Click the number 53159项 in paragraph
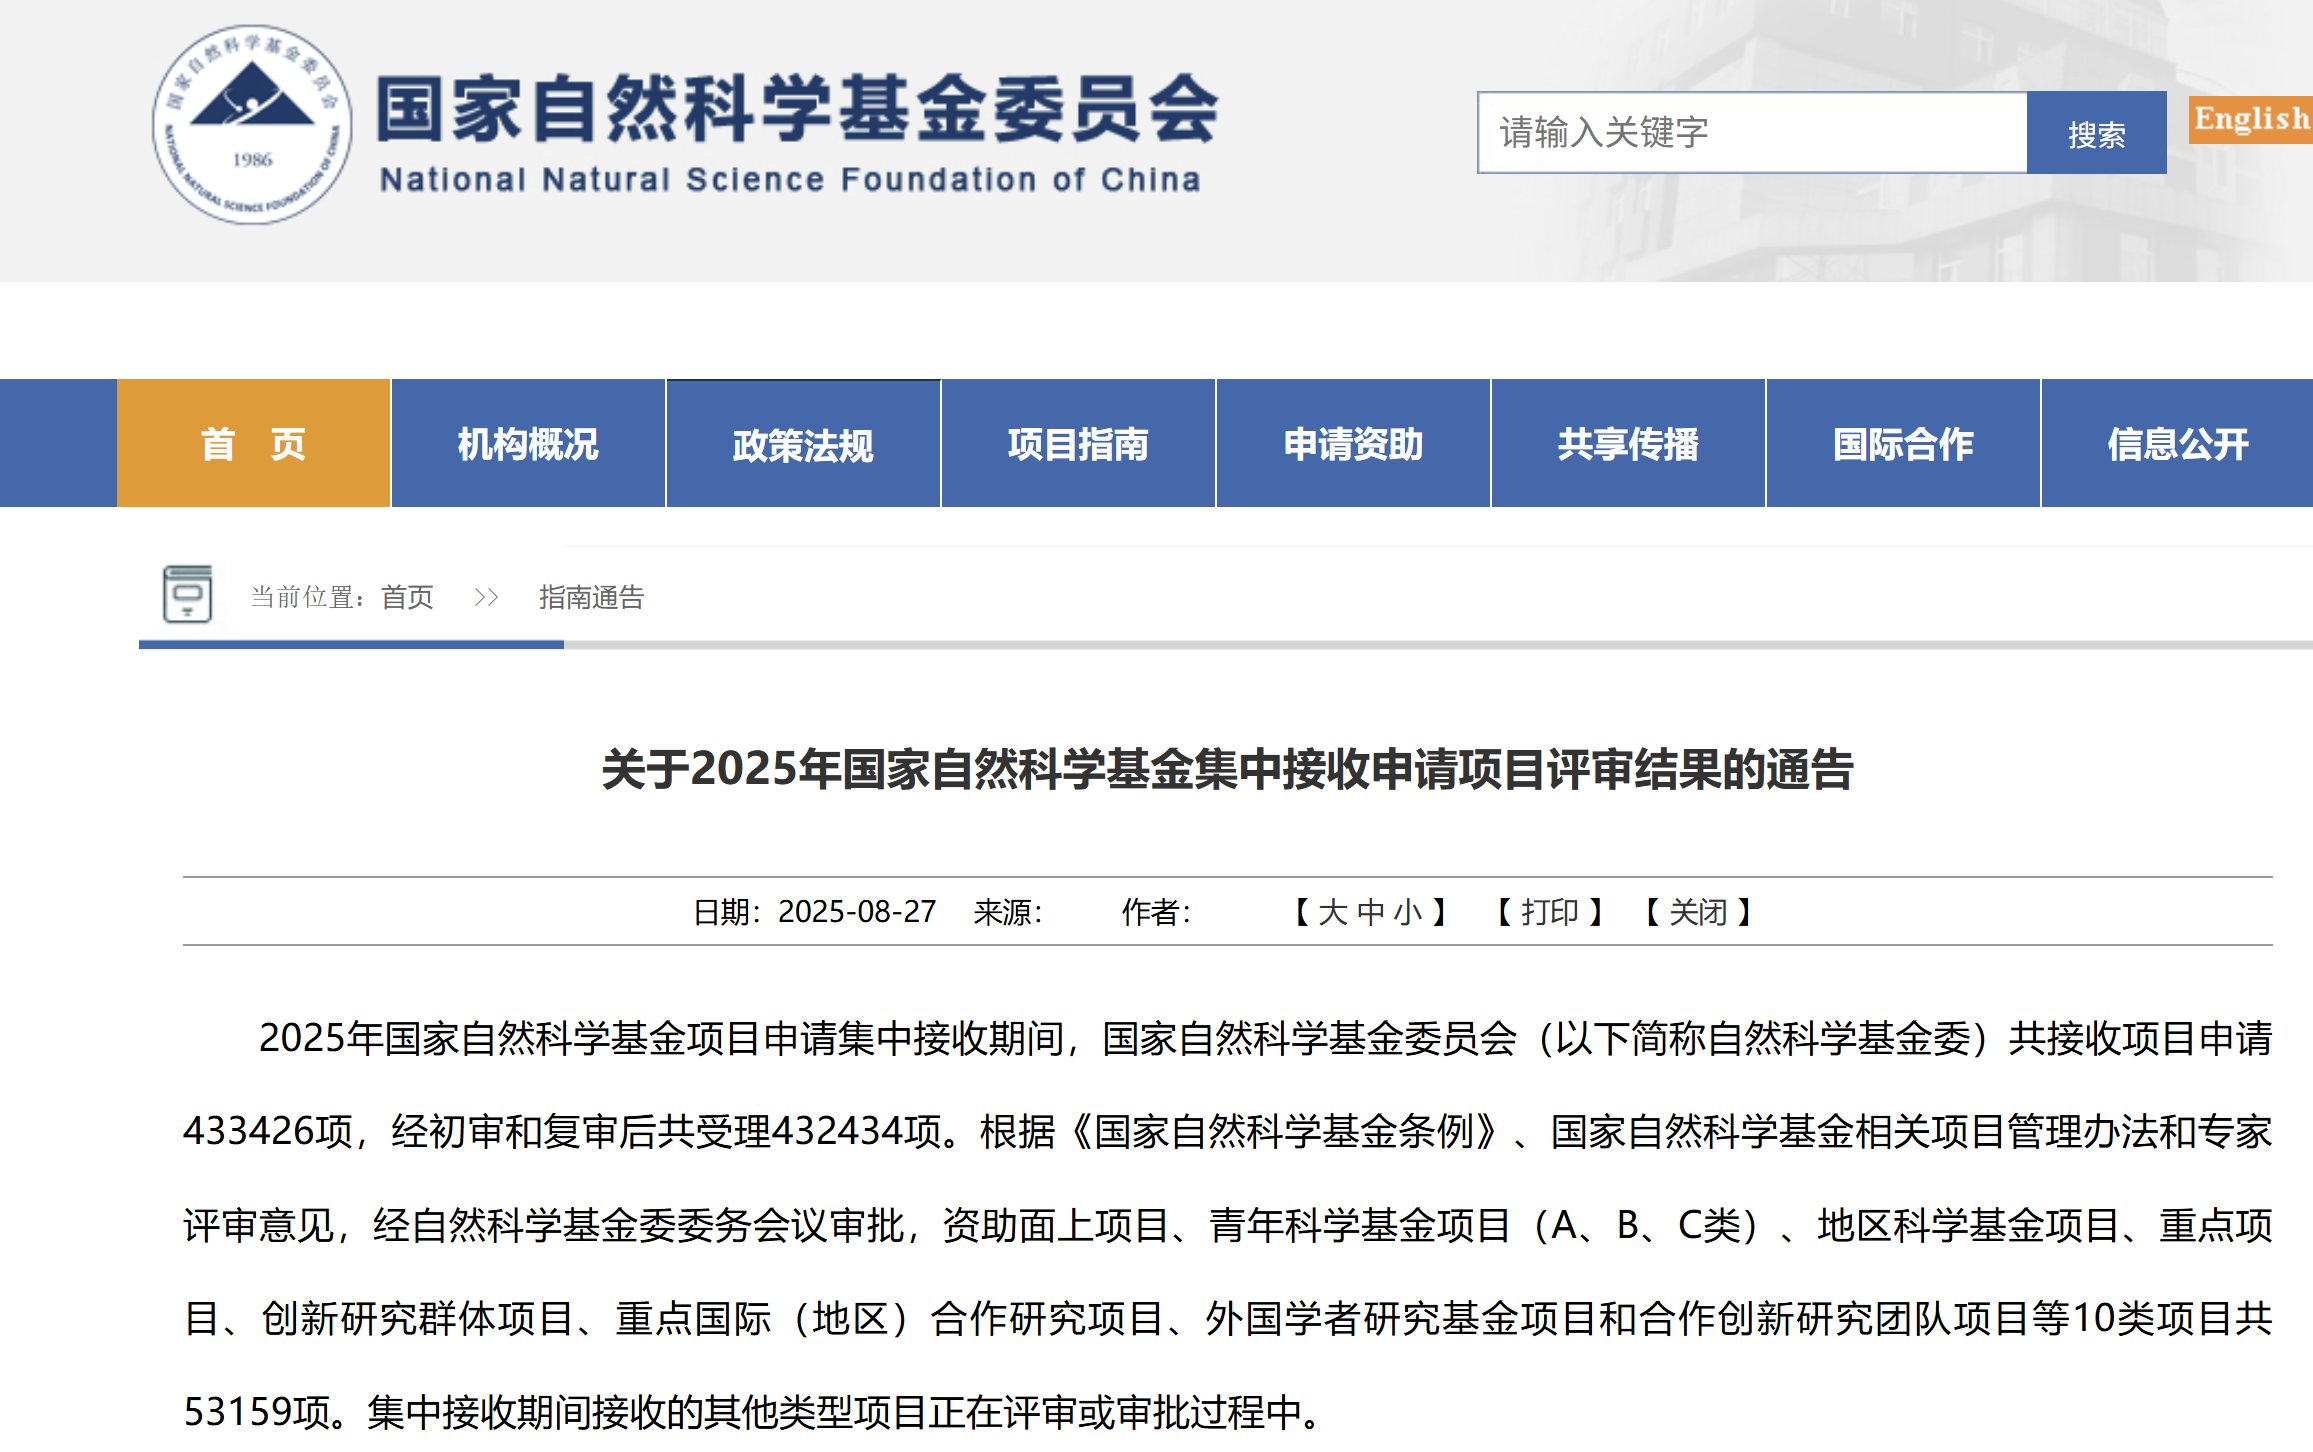This screenshot has width=2313, height=1452. [257, 1412]
